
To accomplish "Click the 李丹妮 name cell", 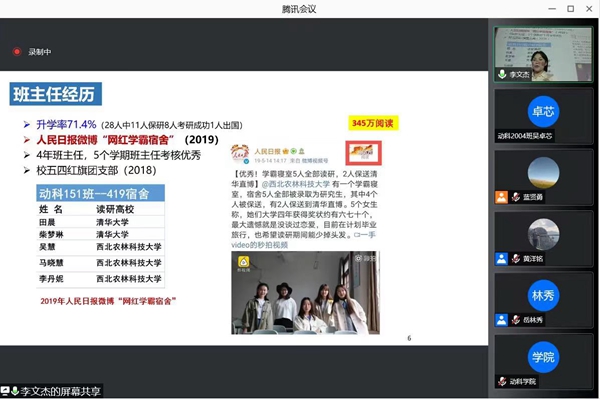I will pos(51,279).
